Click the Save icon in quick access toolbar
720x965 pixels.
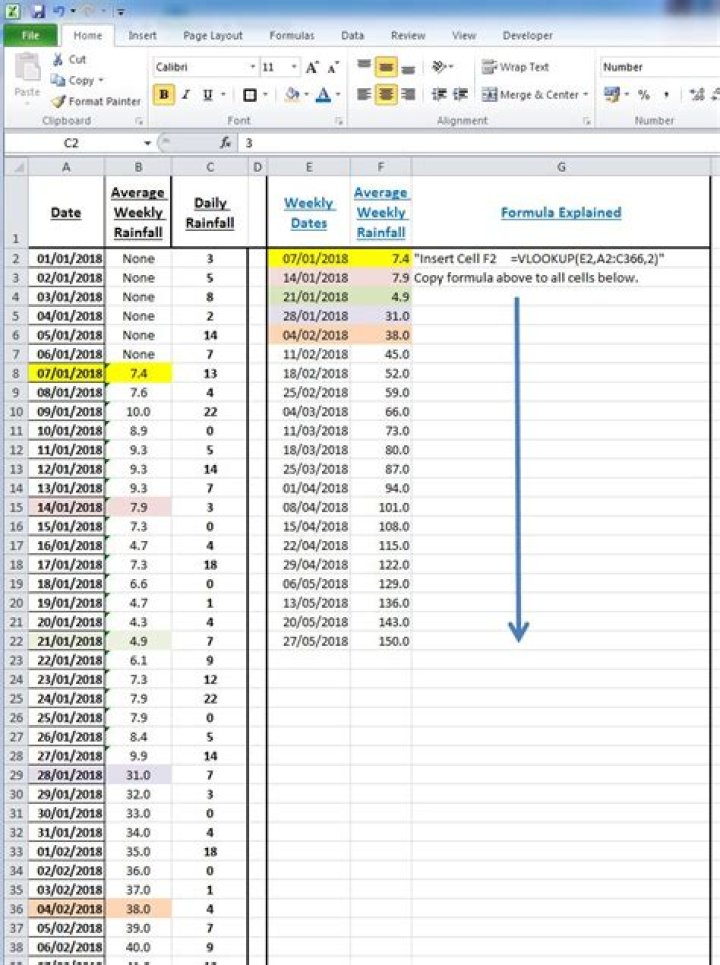click(38, 10)
